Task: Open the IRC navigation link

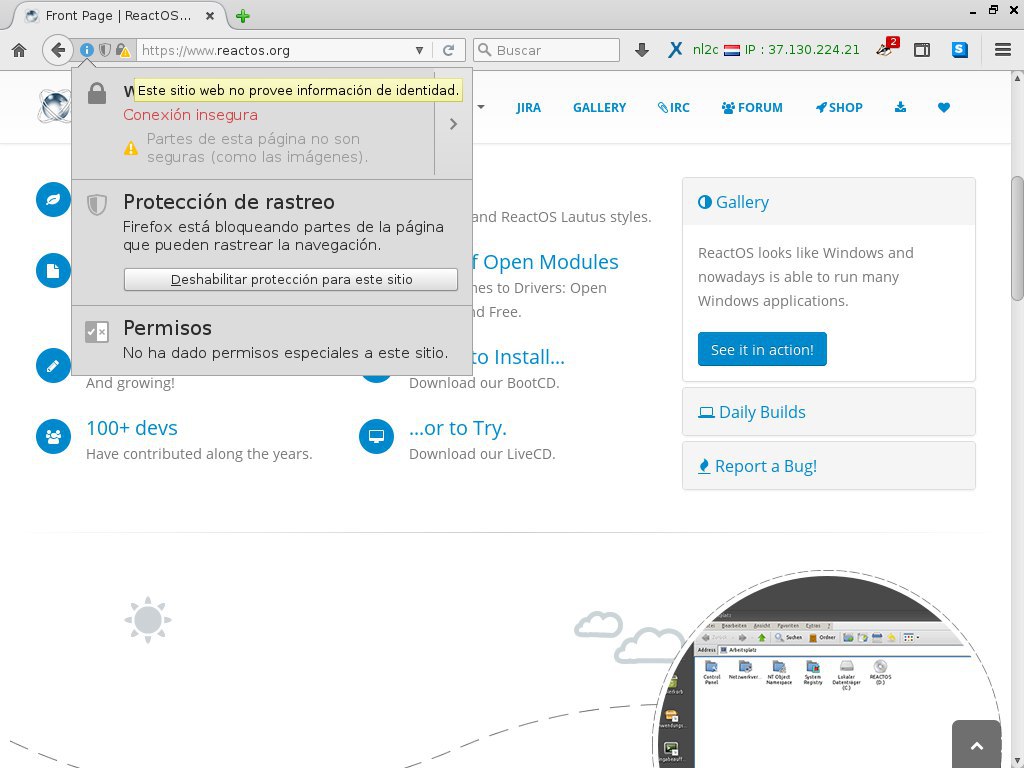Action: click(673, 108)
